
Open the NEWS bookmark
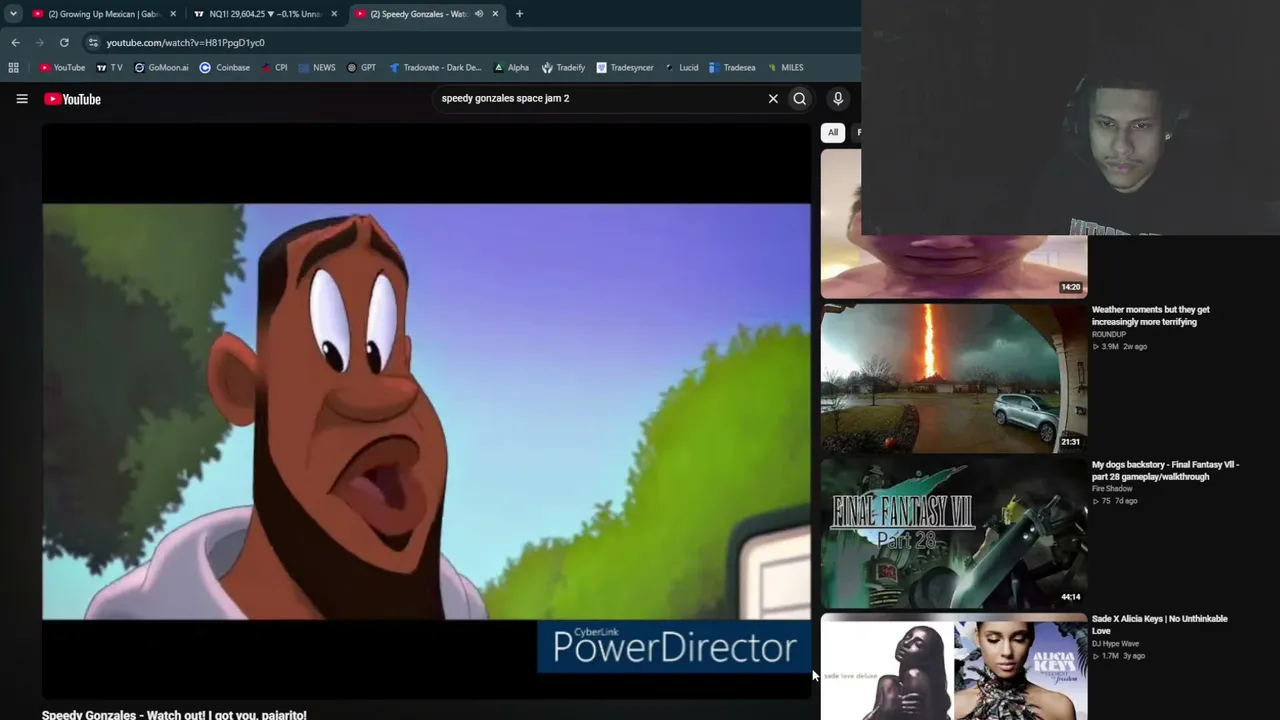tap(317, 68)
